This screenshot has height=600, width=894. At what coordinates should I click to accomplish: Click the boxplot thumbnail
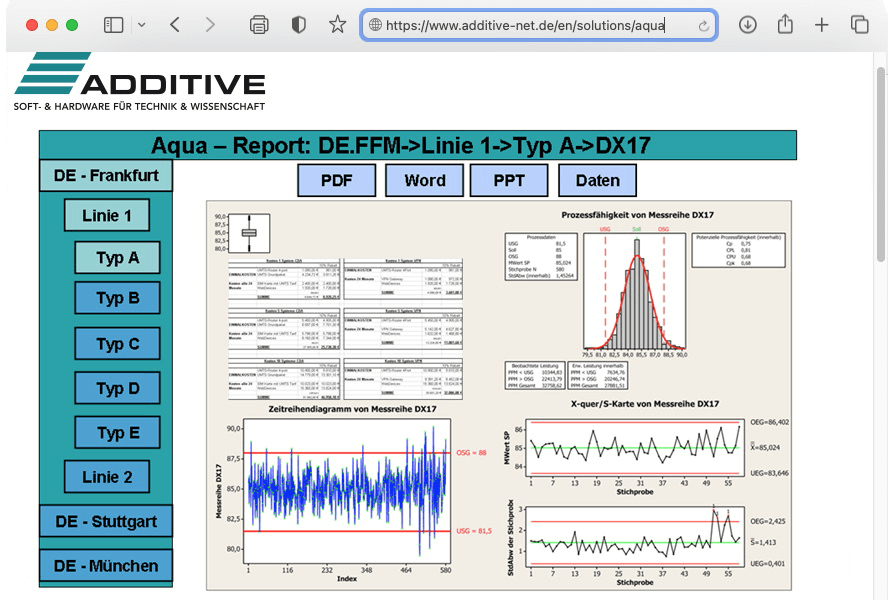click(249, 233)
